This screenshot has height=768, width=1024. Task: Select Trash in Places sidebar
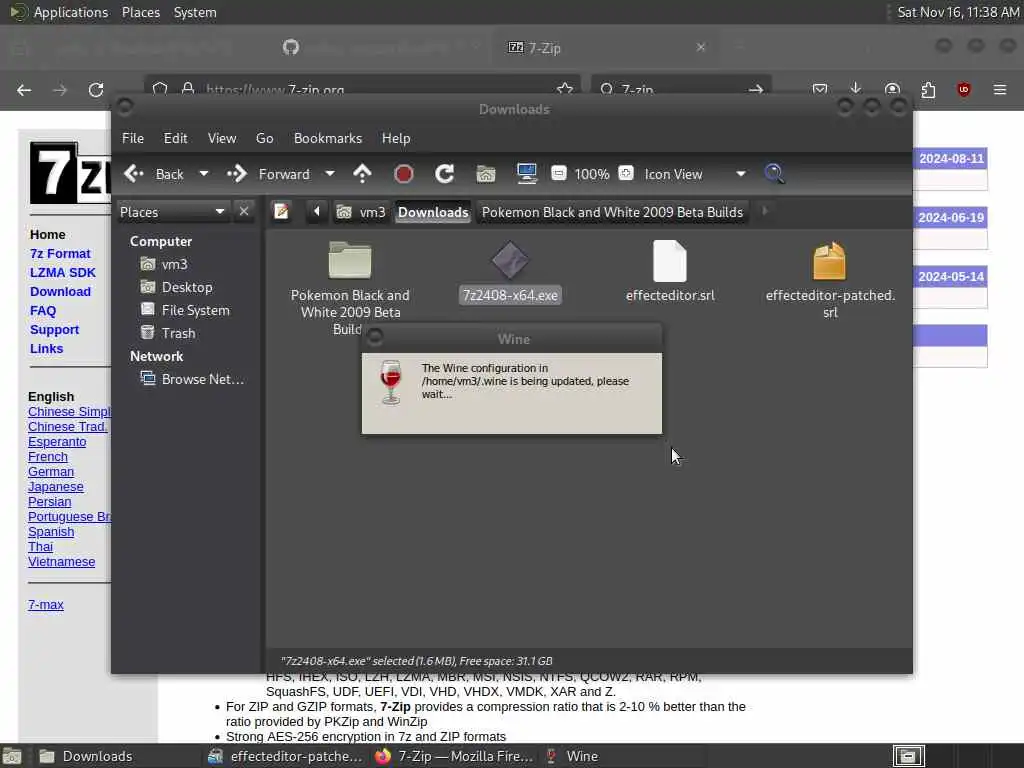pyautogui.click(x=168, y=333)
